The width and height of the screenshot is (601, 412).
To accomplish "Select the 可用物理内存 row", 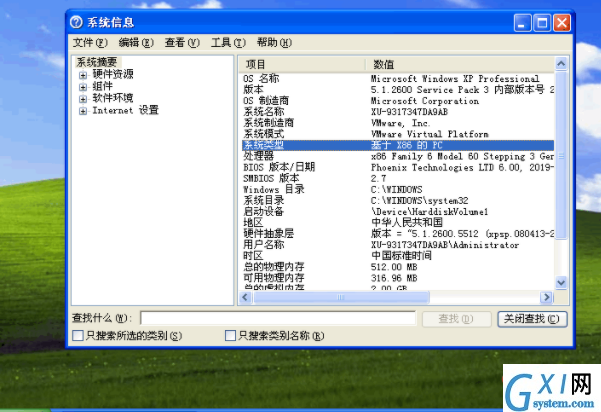I will 398,278.
